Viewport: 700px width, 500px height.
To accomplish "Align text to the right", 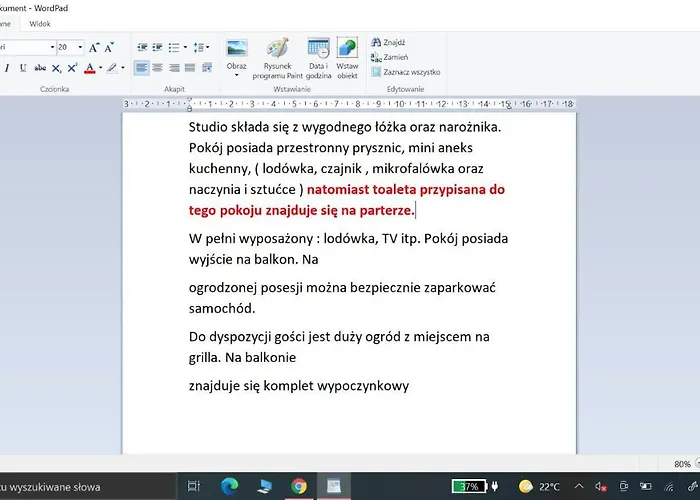I will pyautogui.click(x=174, y=68).
